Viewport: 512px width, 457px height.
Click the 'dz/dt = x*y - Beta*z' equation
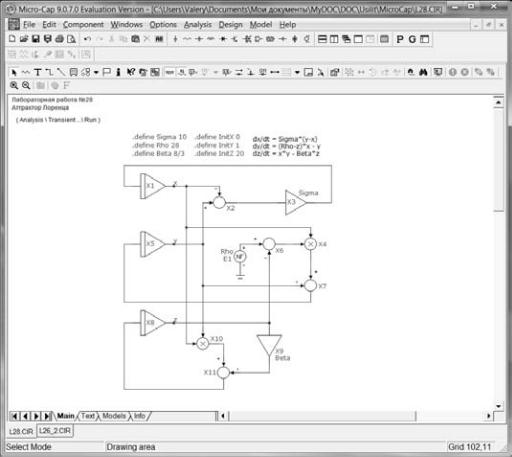point(286,154)
